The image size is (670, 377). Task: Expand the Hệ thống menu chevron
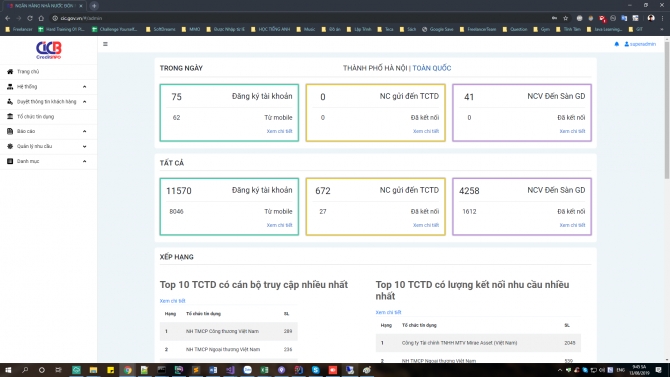coord(84,87)
